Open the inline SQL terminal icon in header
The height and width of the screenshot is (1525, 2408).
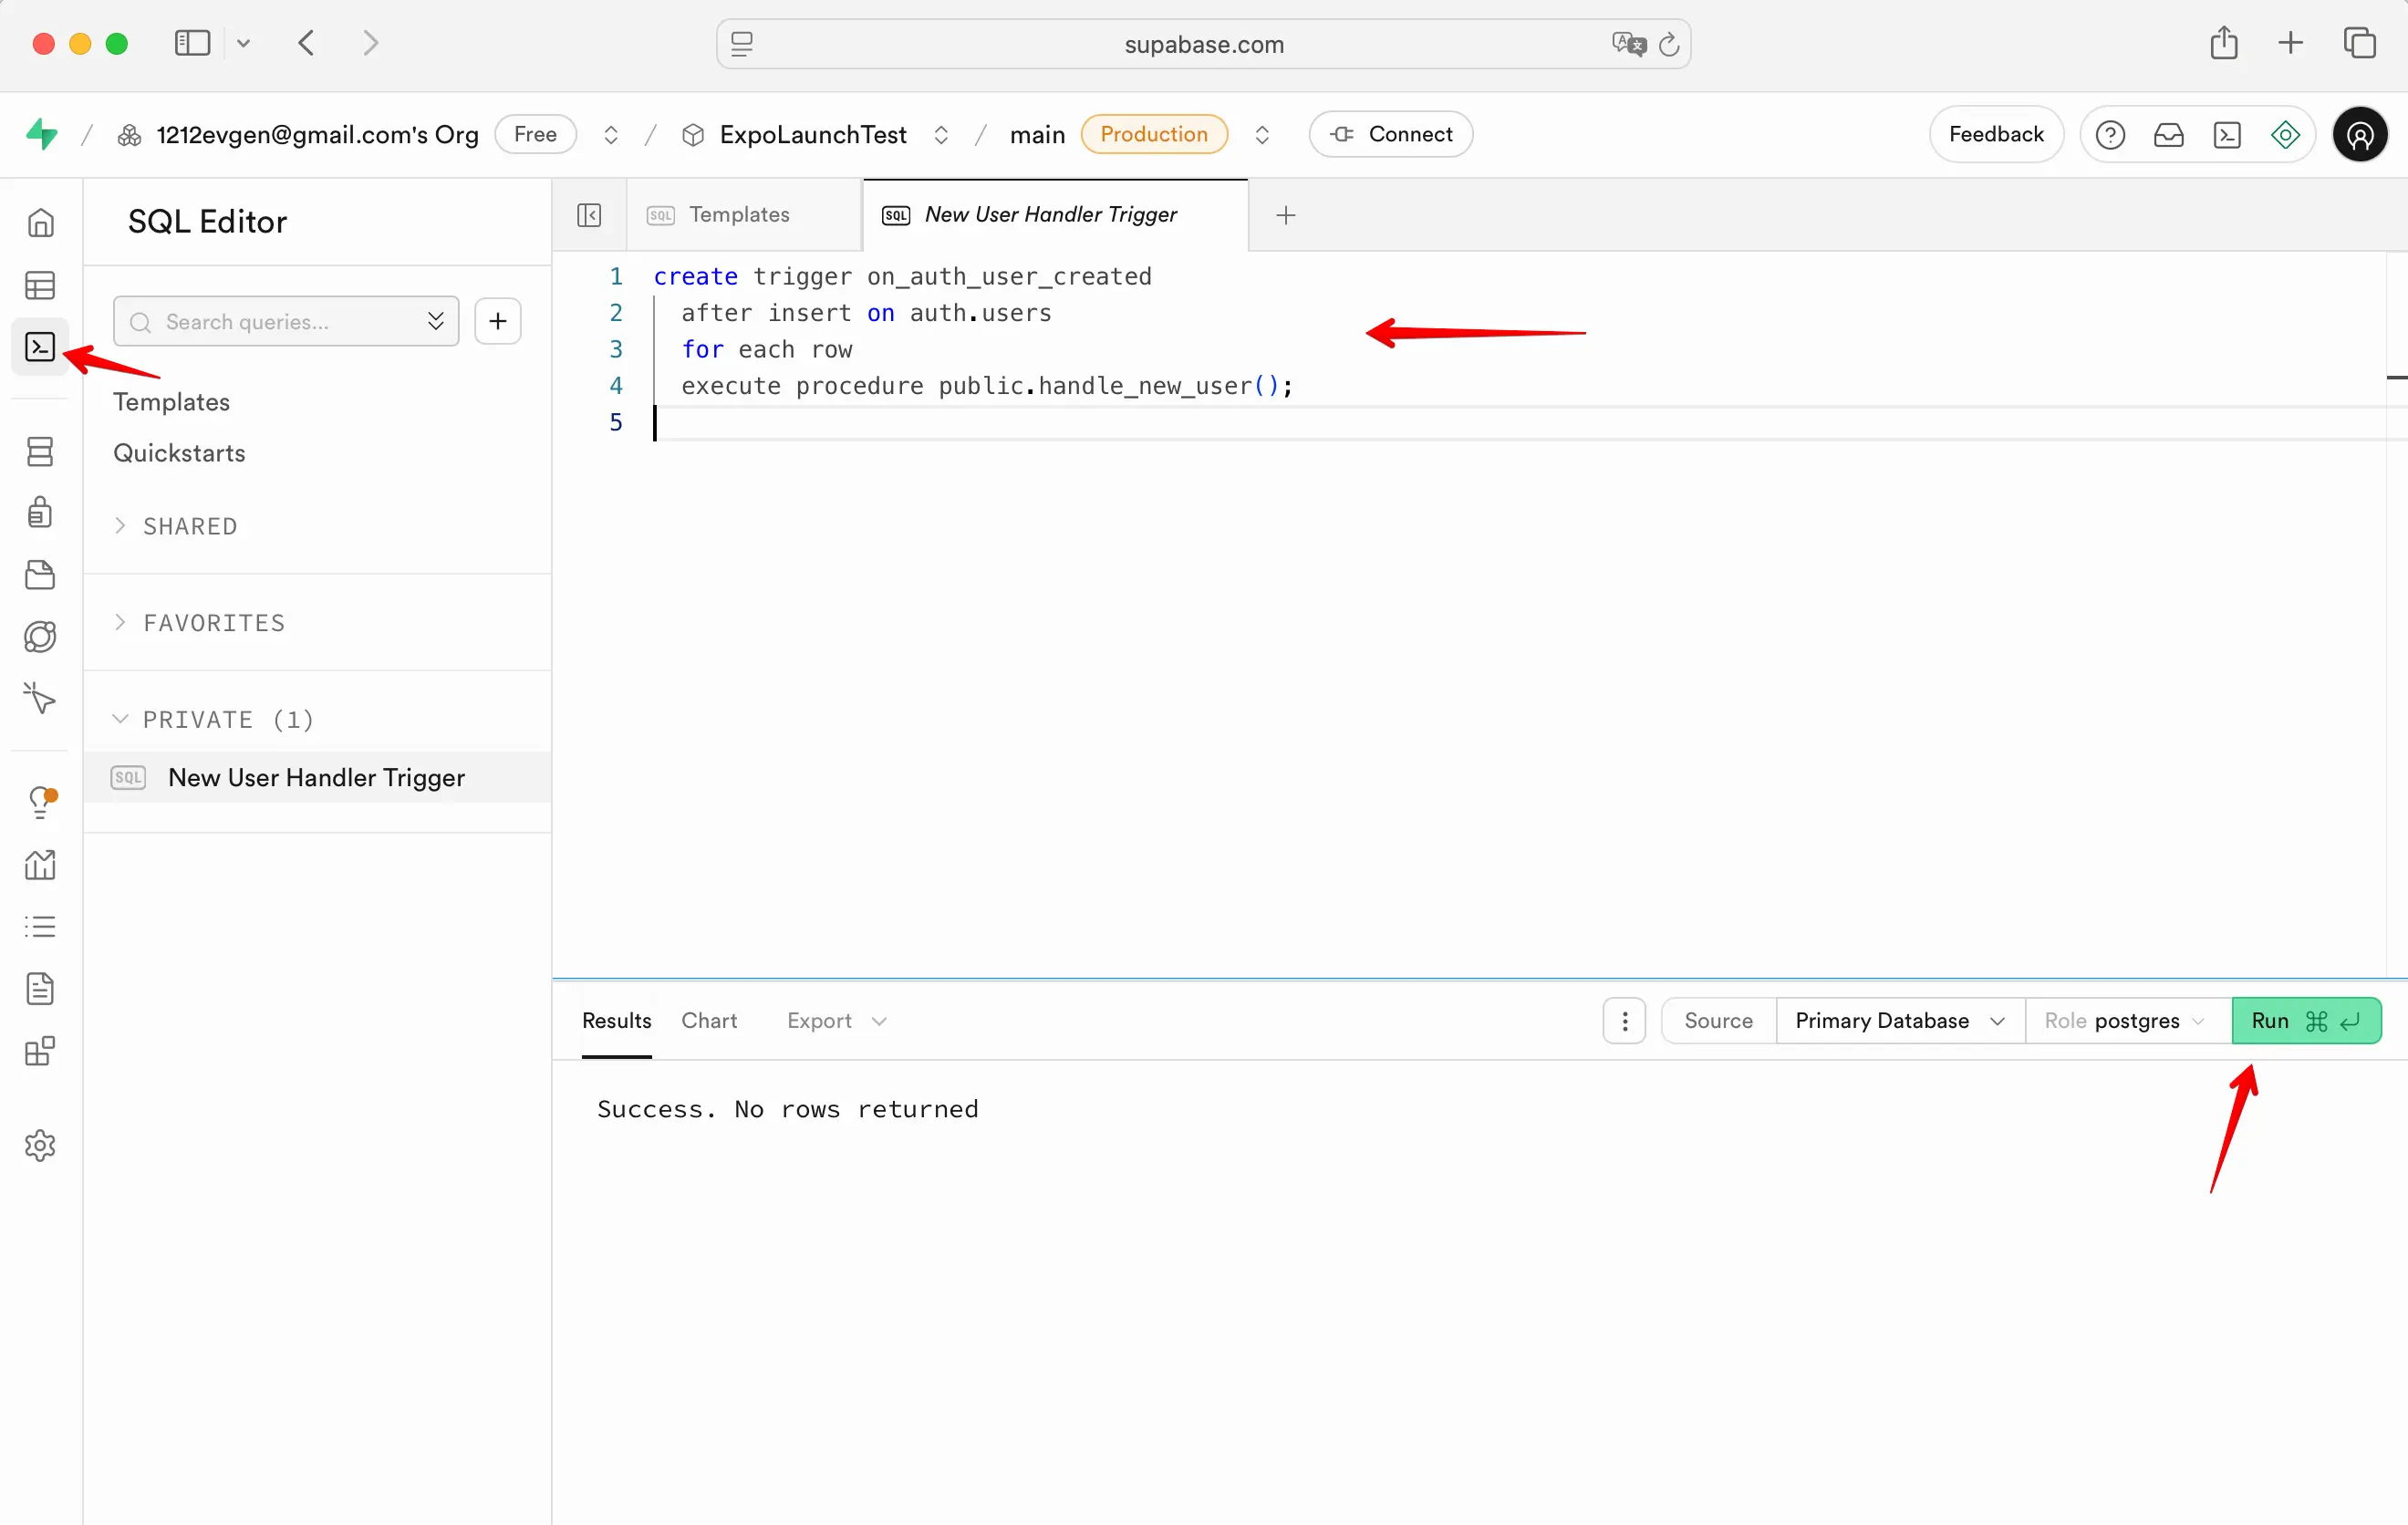[2227, 134]
